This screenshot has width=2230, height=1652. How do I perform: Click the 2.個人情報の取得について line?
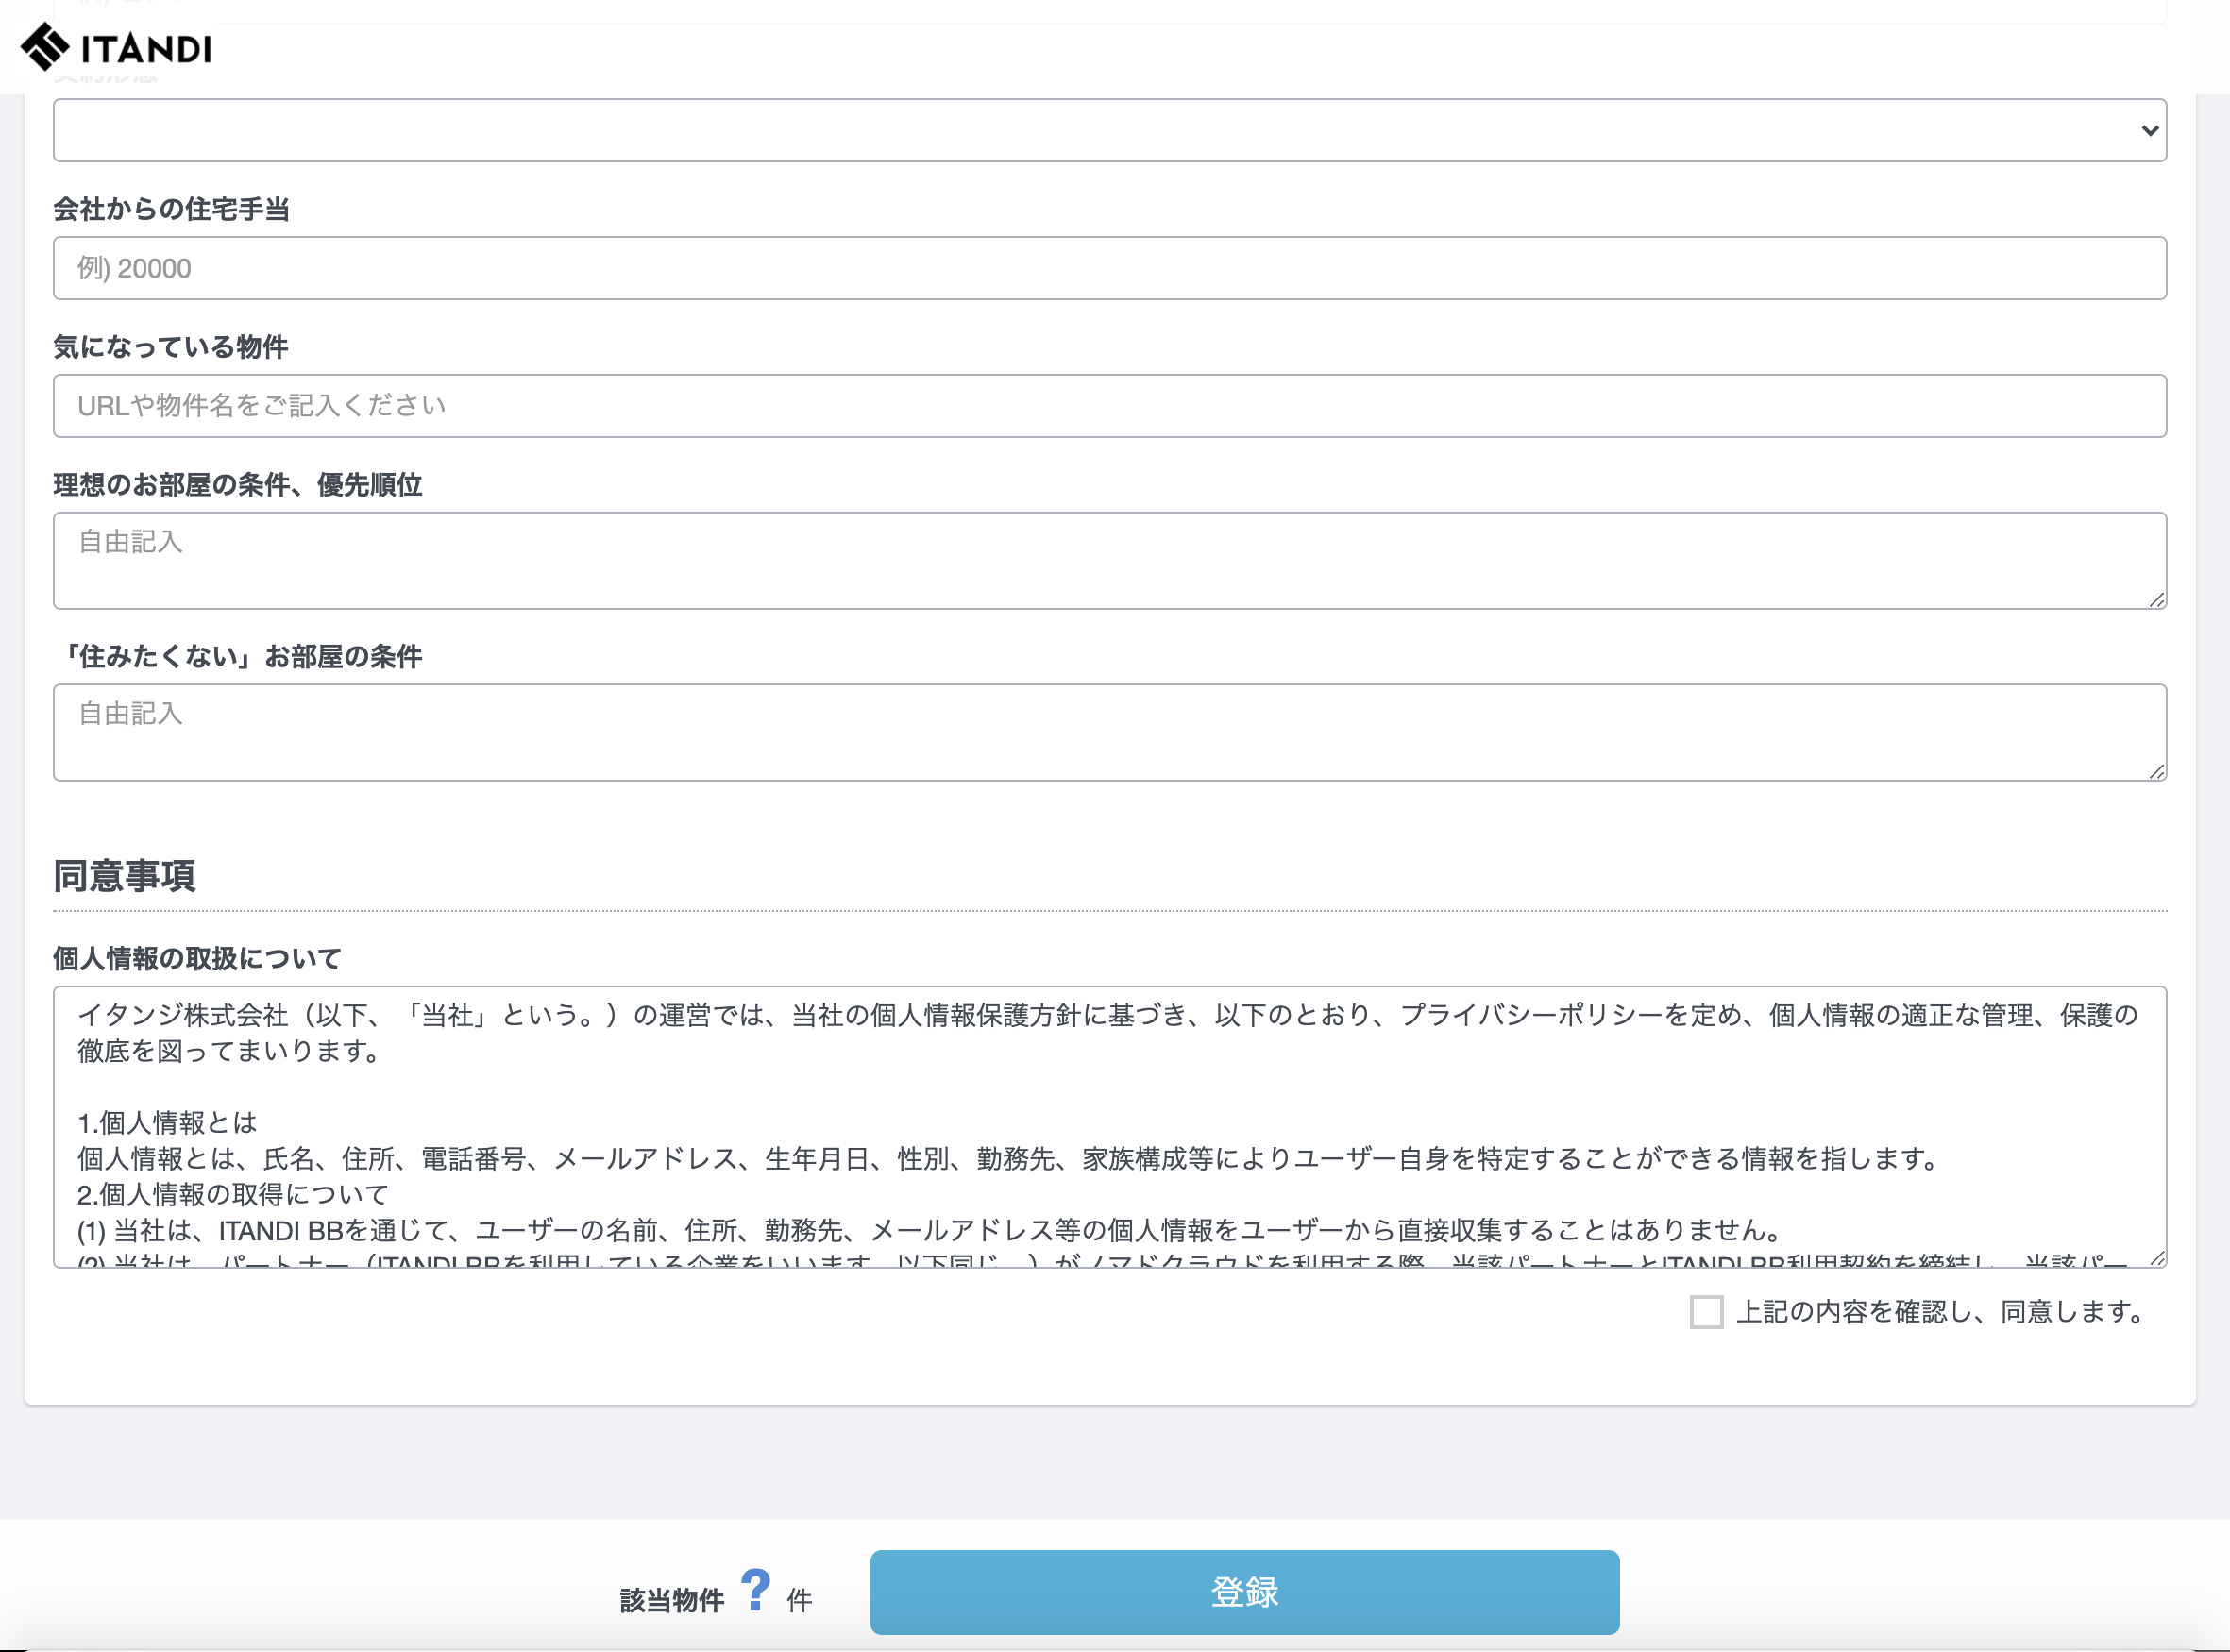(233, 1195)
